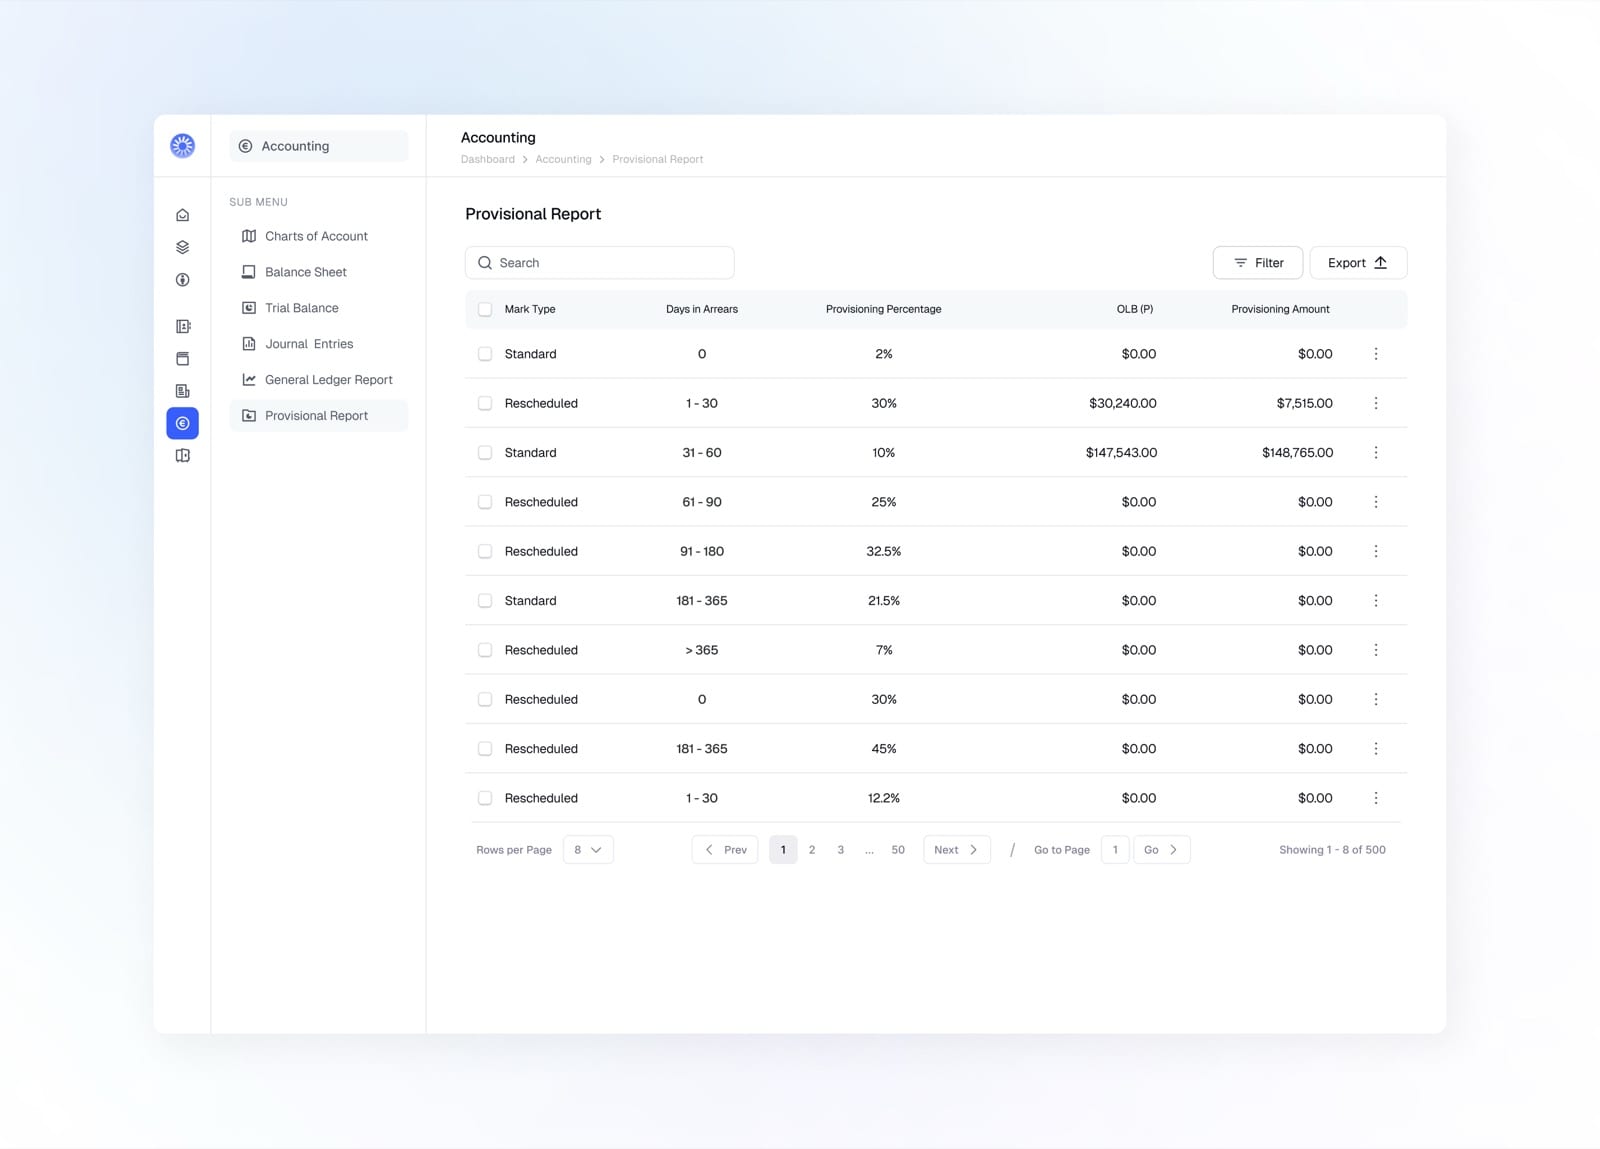Select the checkbox for the 31 - 60 Standard row
This screenshot has width=1600, height=1149.
point(485,453)
